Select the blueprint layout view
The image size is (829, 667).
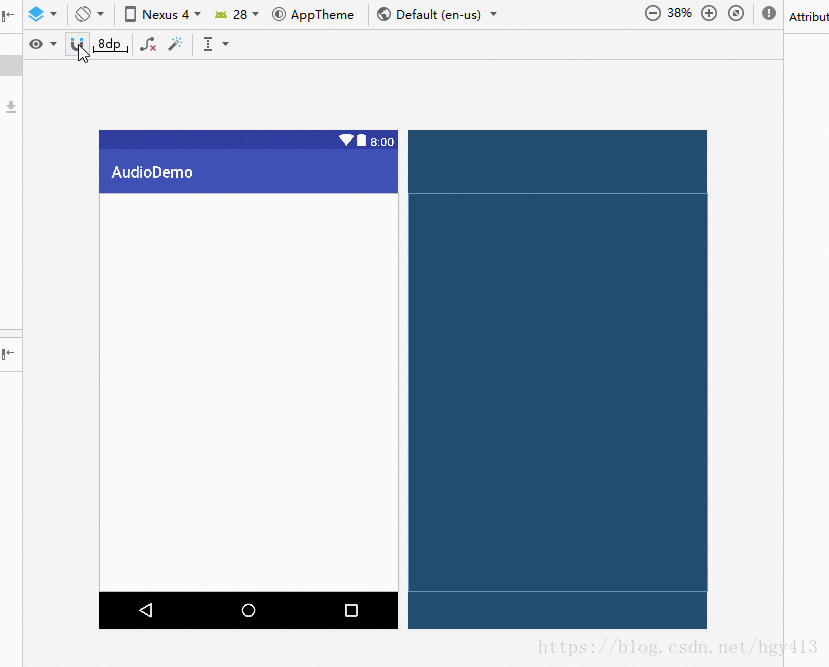coord(557,379)
